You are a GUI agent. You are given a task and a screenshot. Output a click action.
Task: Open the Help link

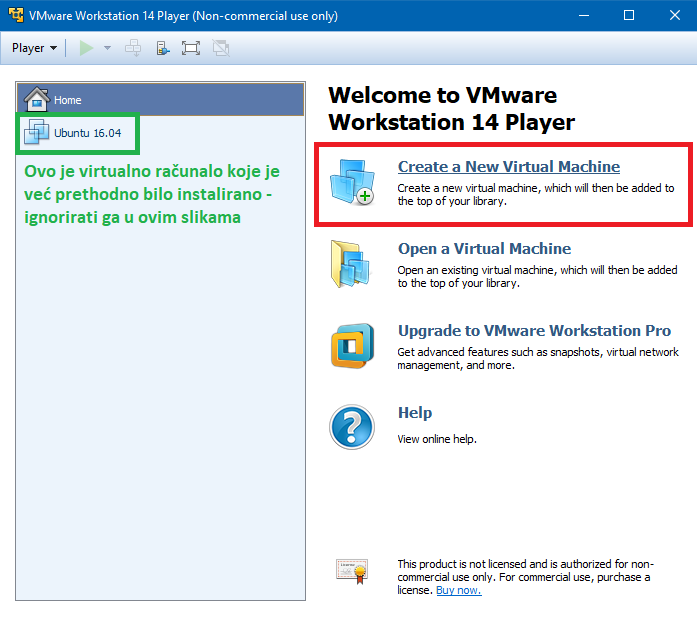(x=415, y=413)
